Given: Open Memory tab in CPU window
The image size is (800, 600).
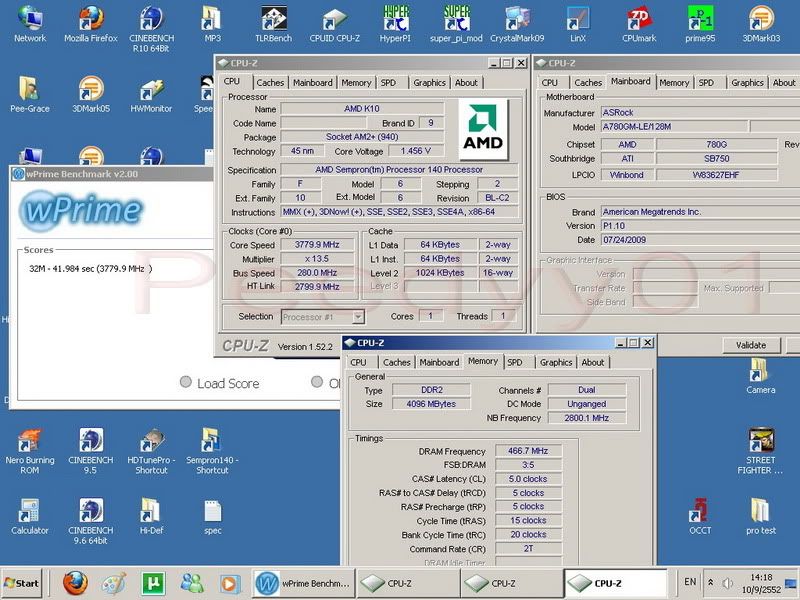Looking at the screenshot, I should coord(356,82).
